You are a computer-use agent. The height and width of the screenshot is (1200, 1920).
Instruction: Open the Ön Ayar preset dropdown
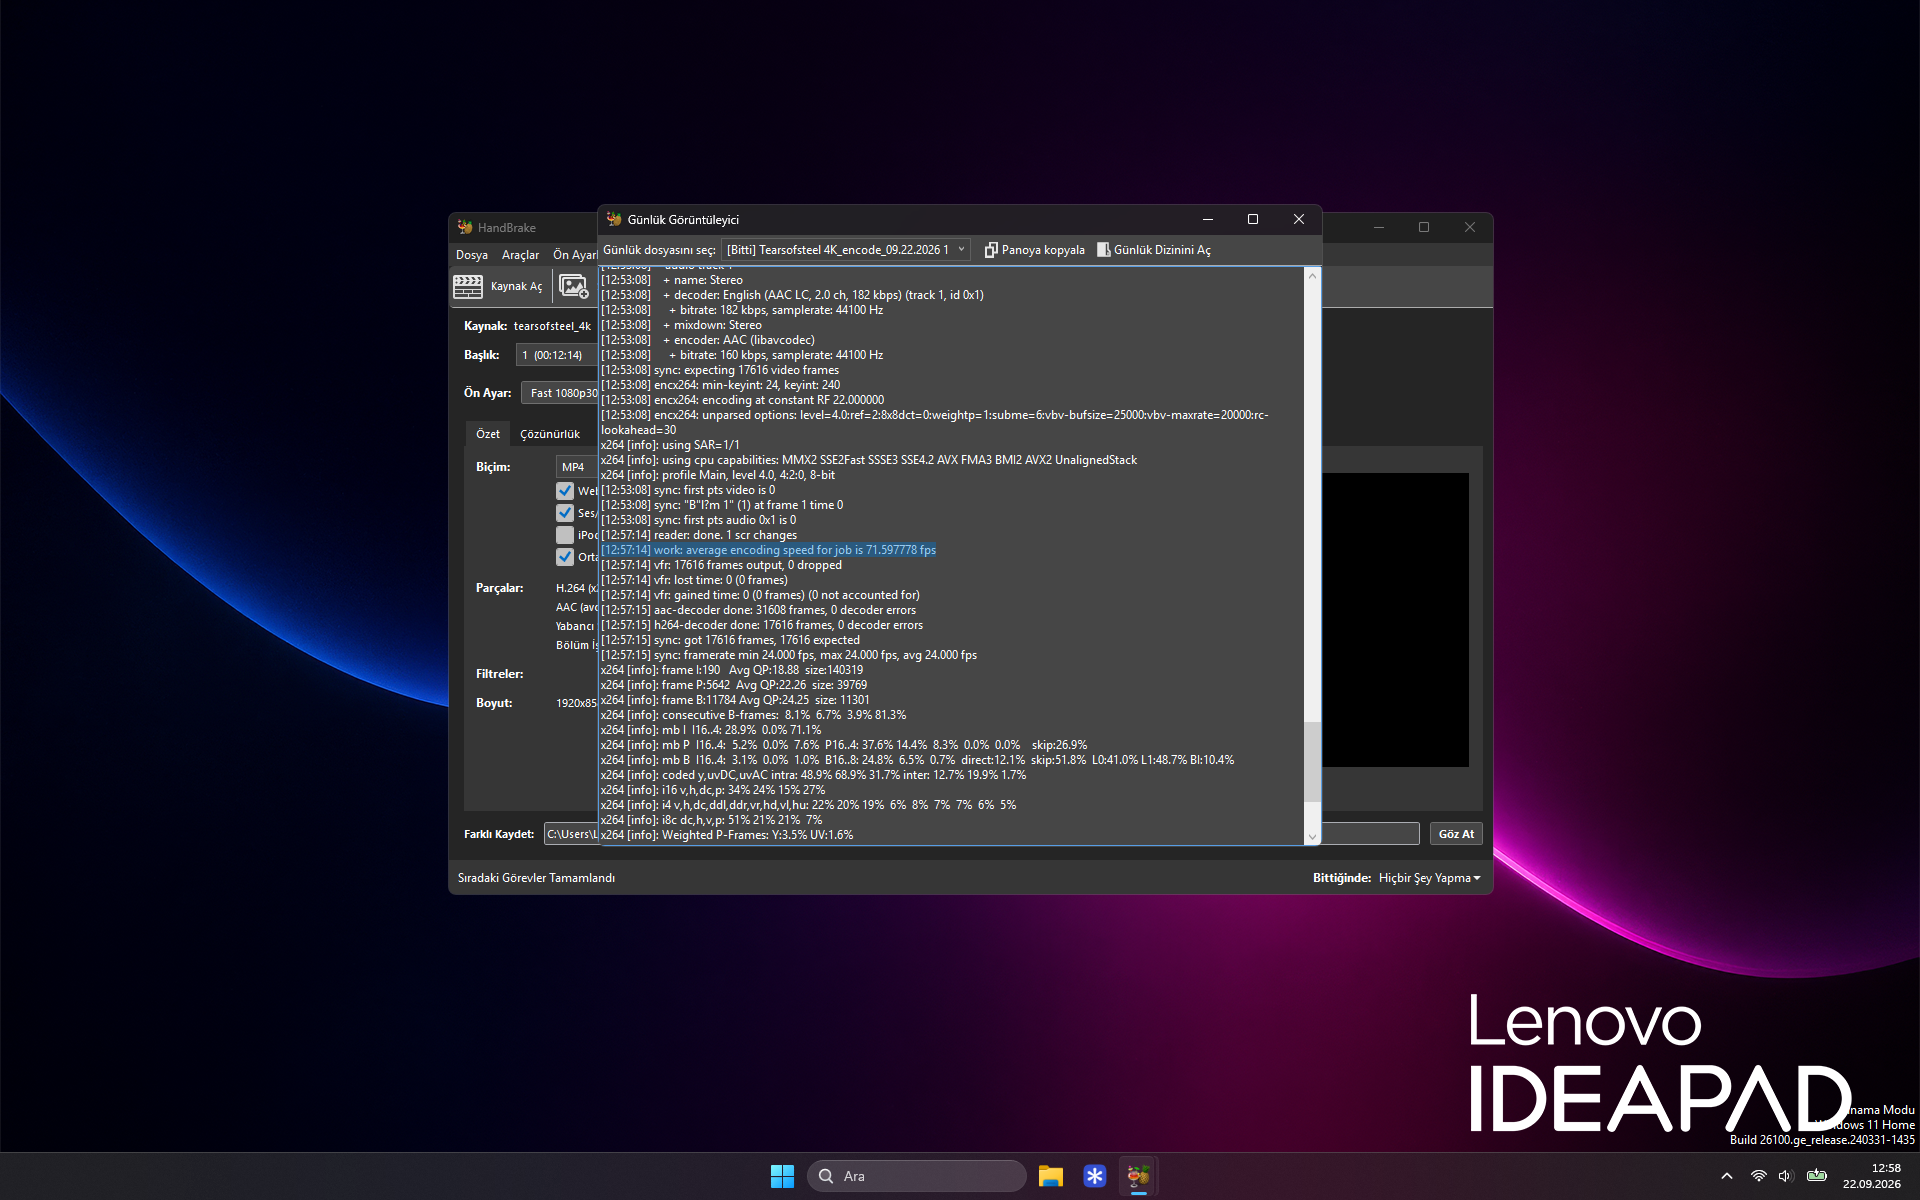coord(559,393)
